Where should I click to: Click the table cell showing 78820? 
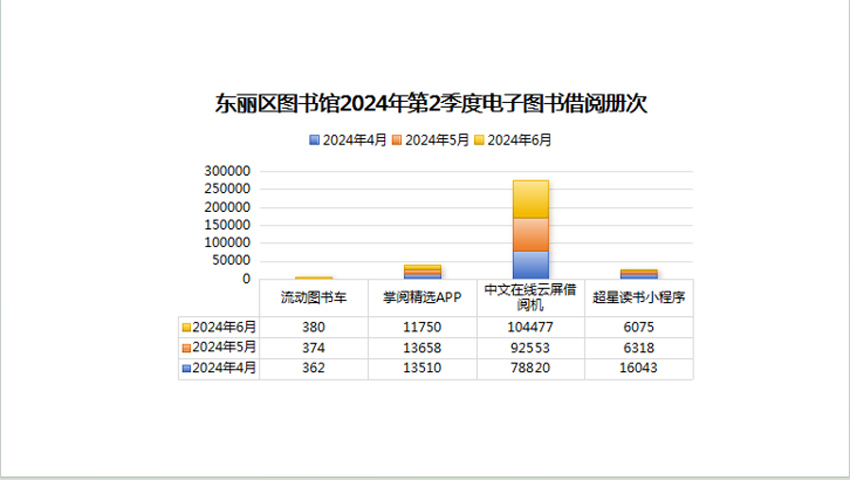pyautogui.click(x=530, y=368)
